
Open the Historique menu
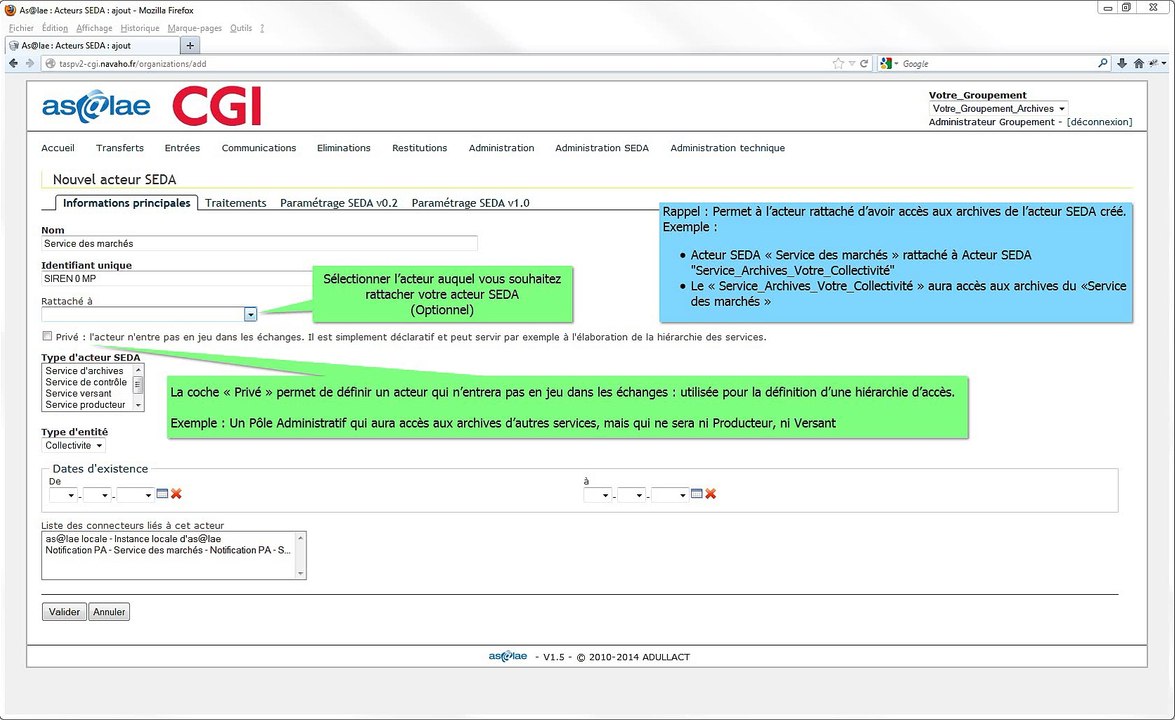(139, 28)
